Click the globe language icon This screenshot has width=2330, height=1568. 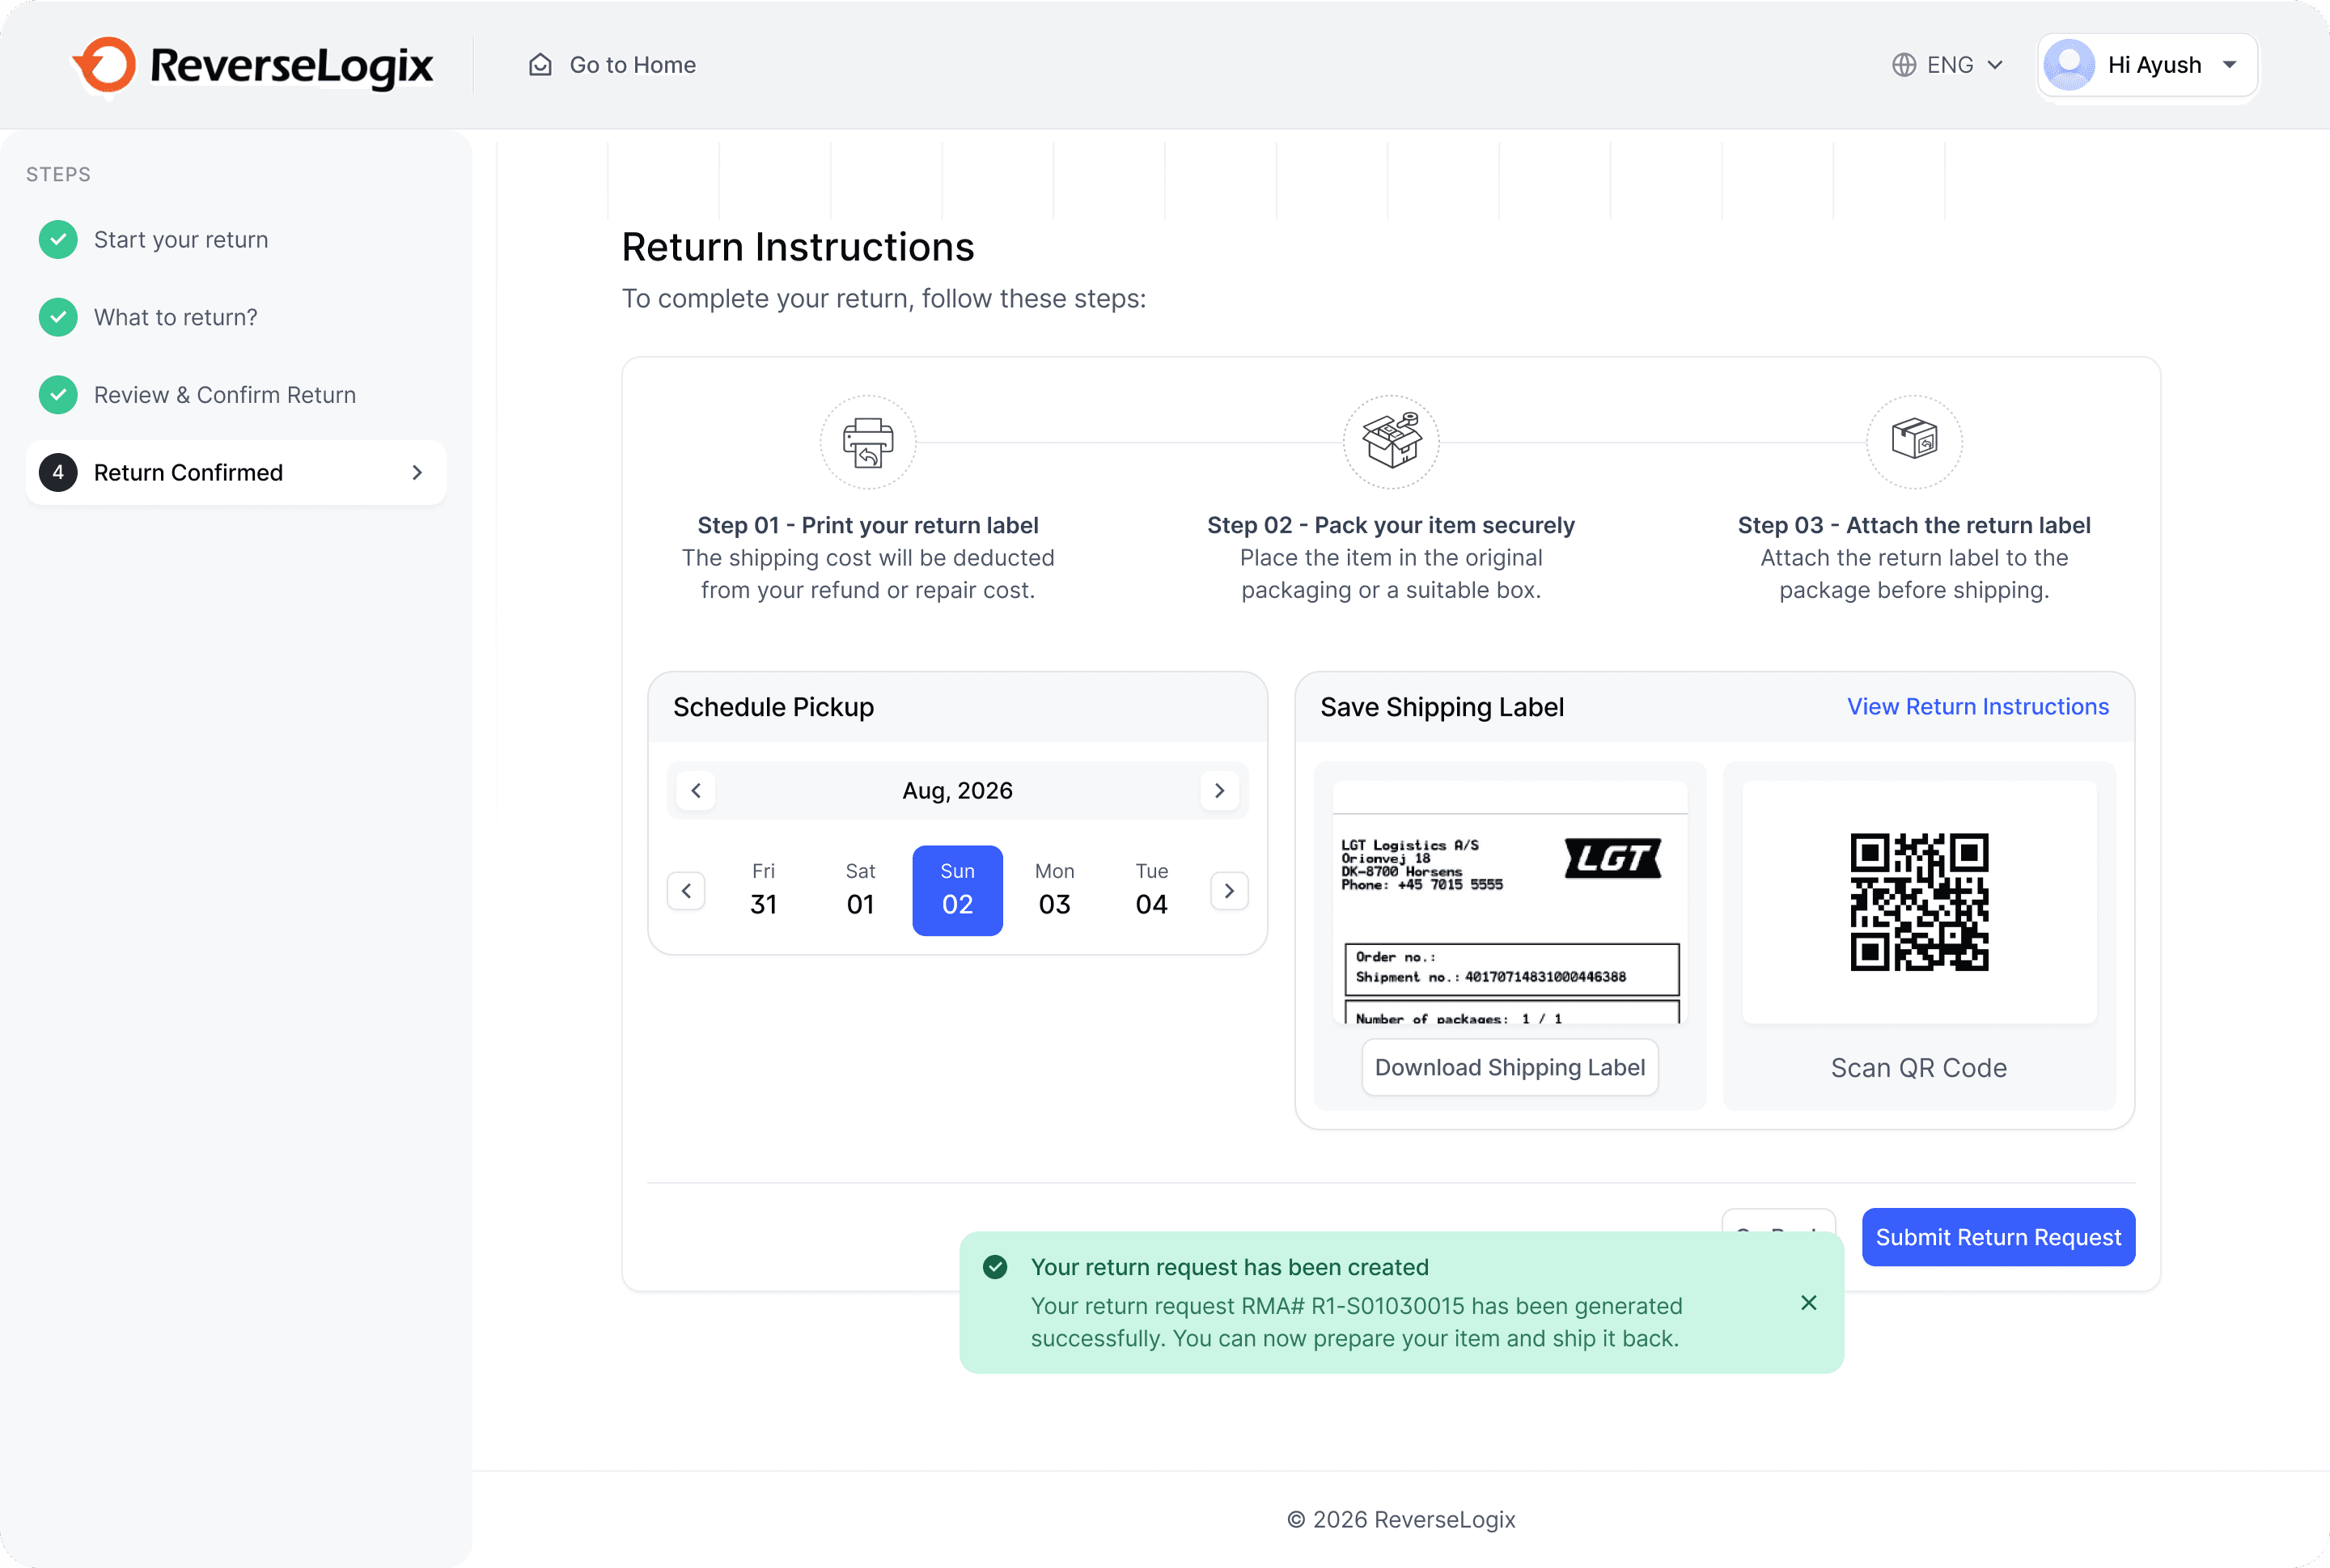pos(1903,65)
